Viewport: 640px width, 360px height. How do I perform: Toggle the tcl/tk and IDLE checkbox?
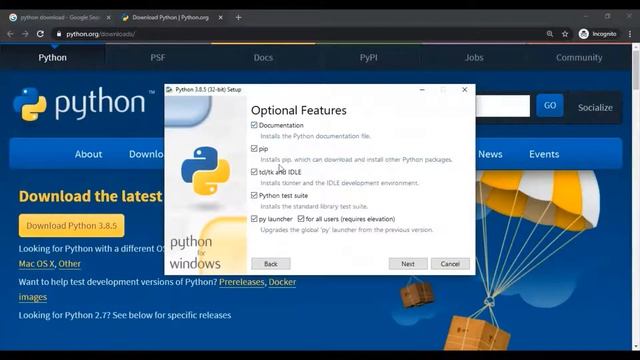point(254,172)
